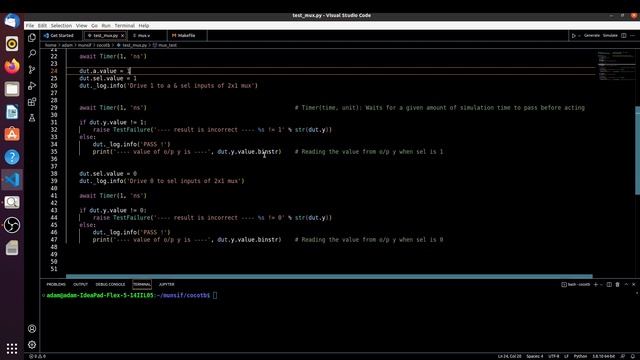Run the Python file with play button
The width and height of the screenshot is (640, 360).
pyautogui.click(x=573, y=36)
